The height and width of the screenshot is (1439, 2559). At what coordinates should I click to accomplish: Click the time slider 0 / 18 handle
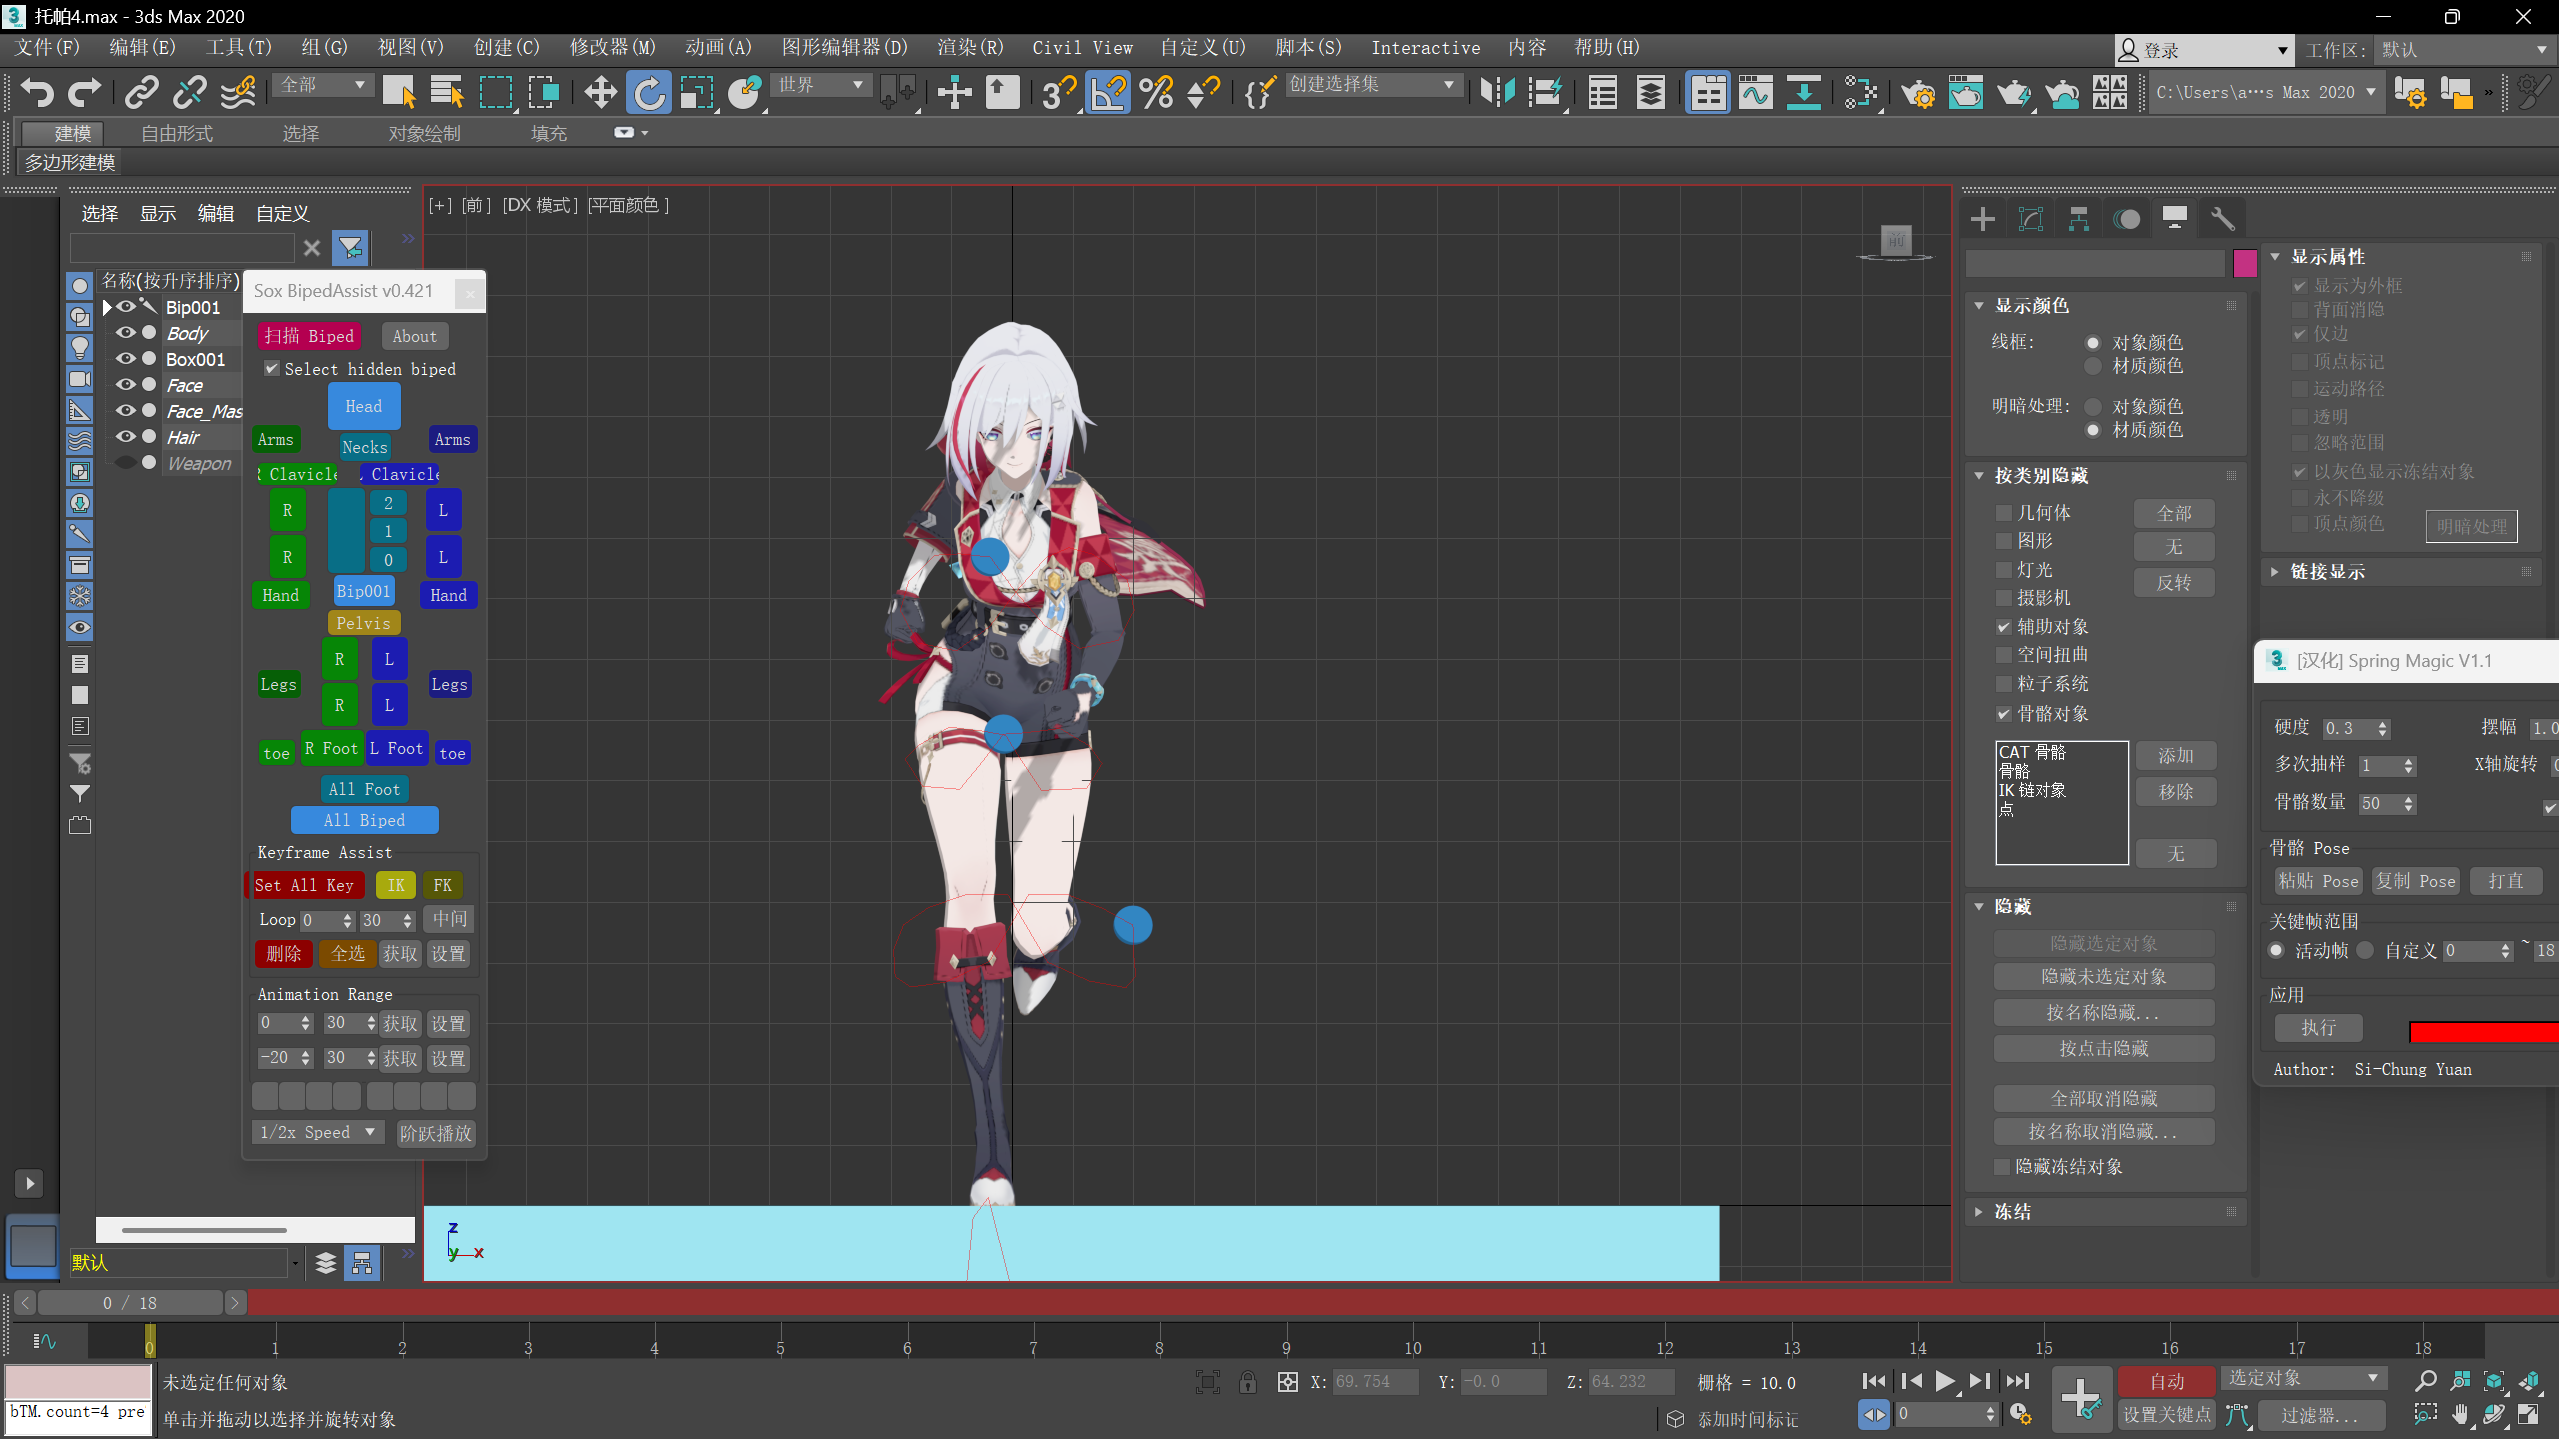pos(130,1303)
